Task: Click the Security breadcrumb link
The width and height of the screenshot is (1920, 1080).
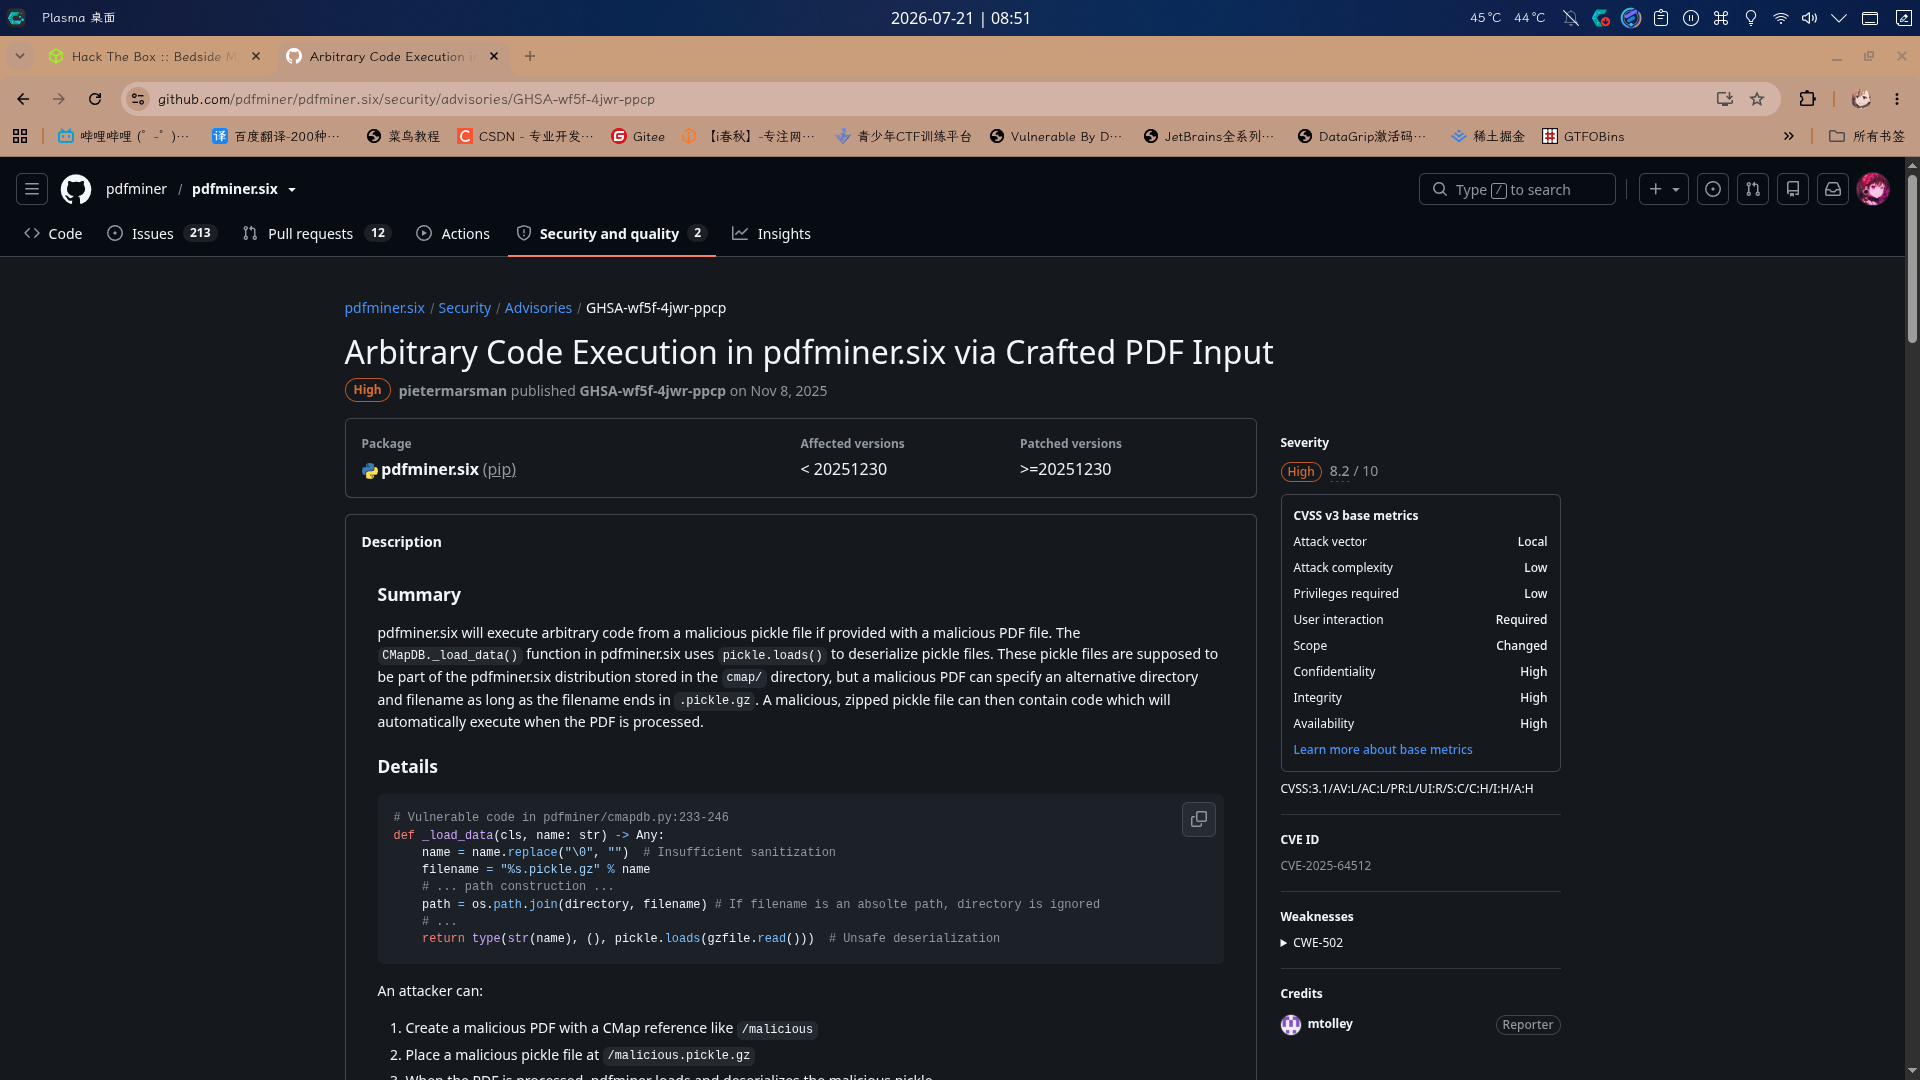Action: [x=464, y=308]
